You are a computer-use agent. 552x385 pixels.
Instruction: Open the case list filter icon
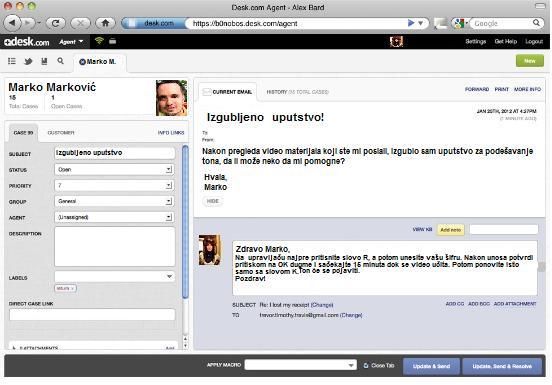(12, 61)
